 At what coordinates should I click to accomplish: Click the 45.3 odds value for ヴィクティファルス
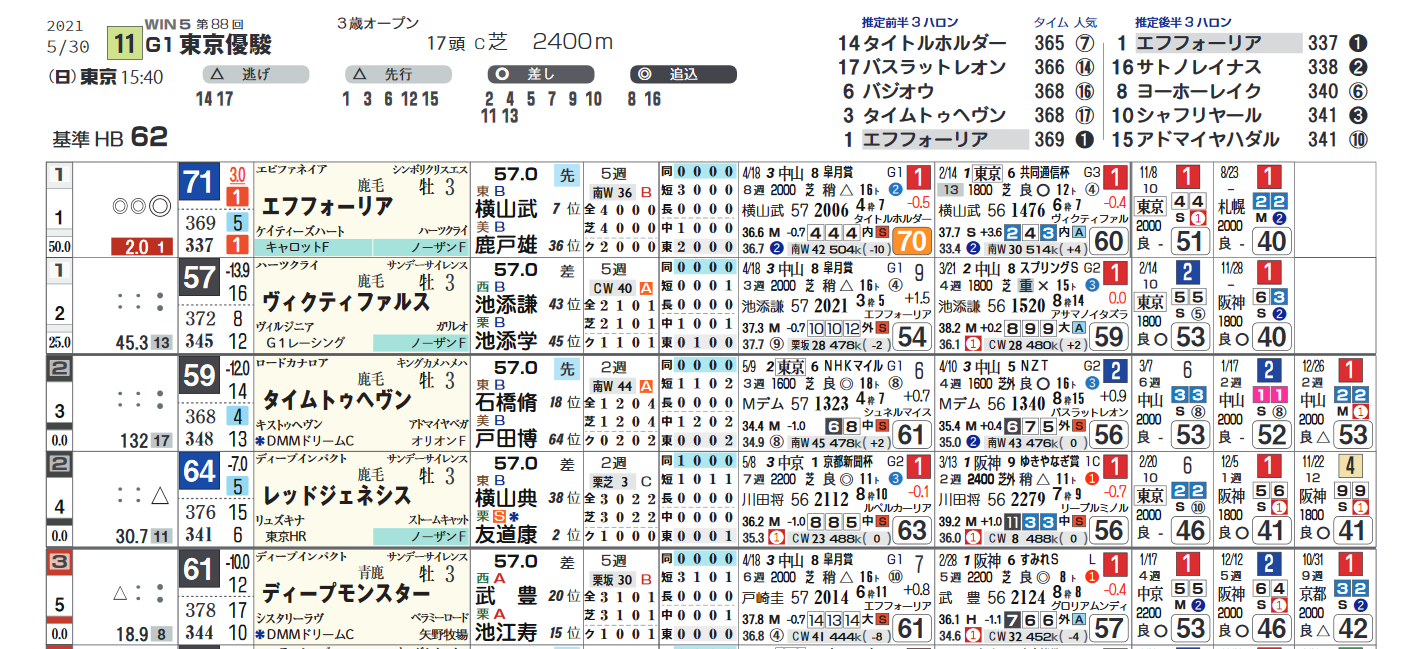coord(131,343)
